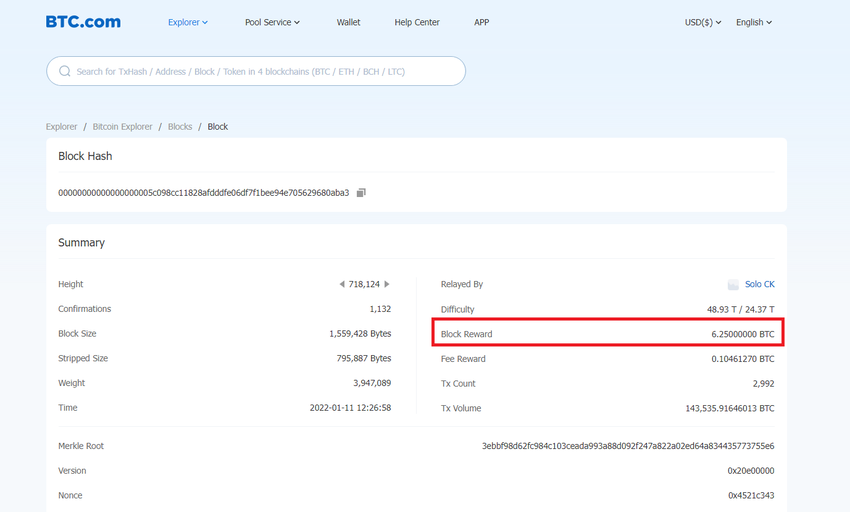Go to Bitcoin Explorer breadcrumb

(x=122, y=127)
